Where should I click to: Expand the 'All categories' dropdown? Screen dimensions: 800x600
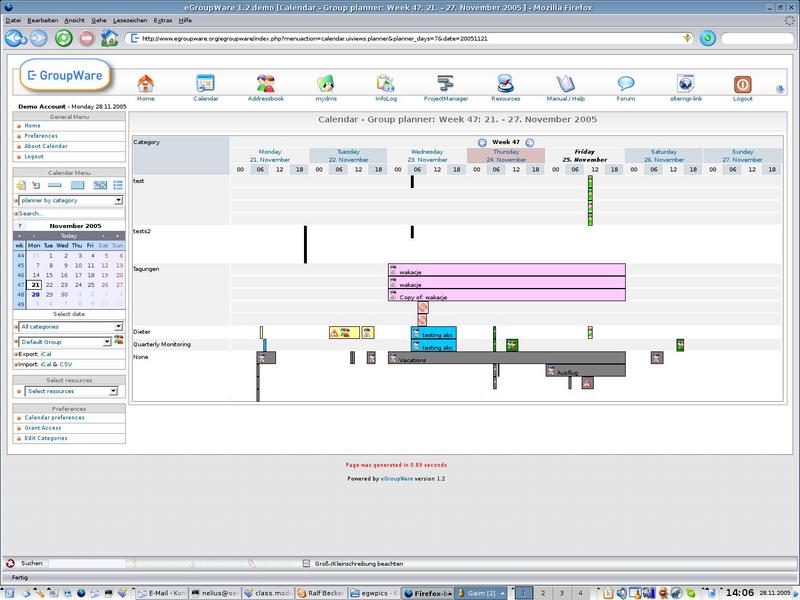tap(69, 327)
